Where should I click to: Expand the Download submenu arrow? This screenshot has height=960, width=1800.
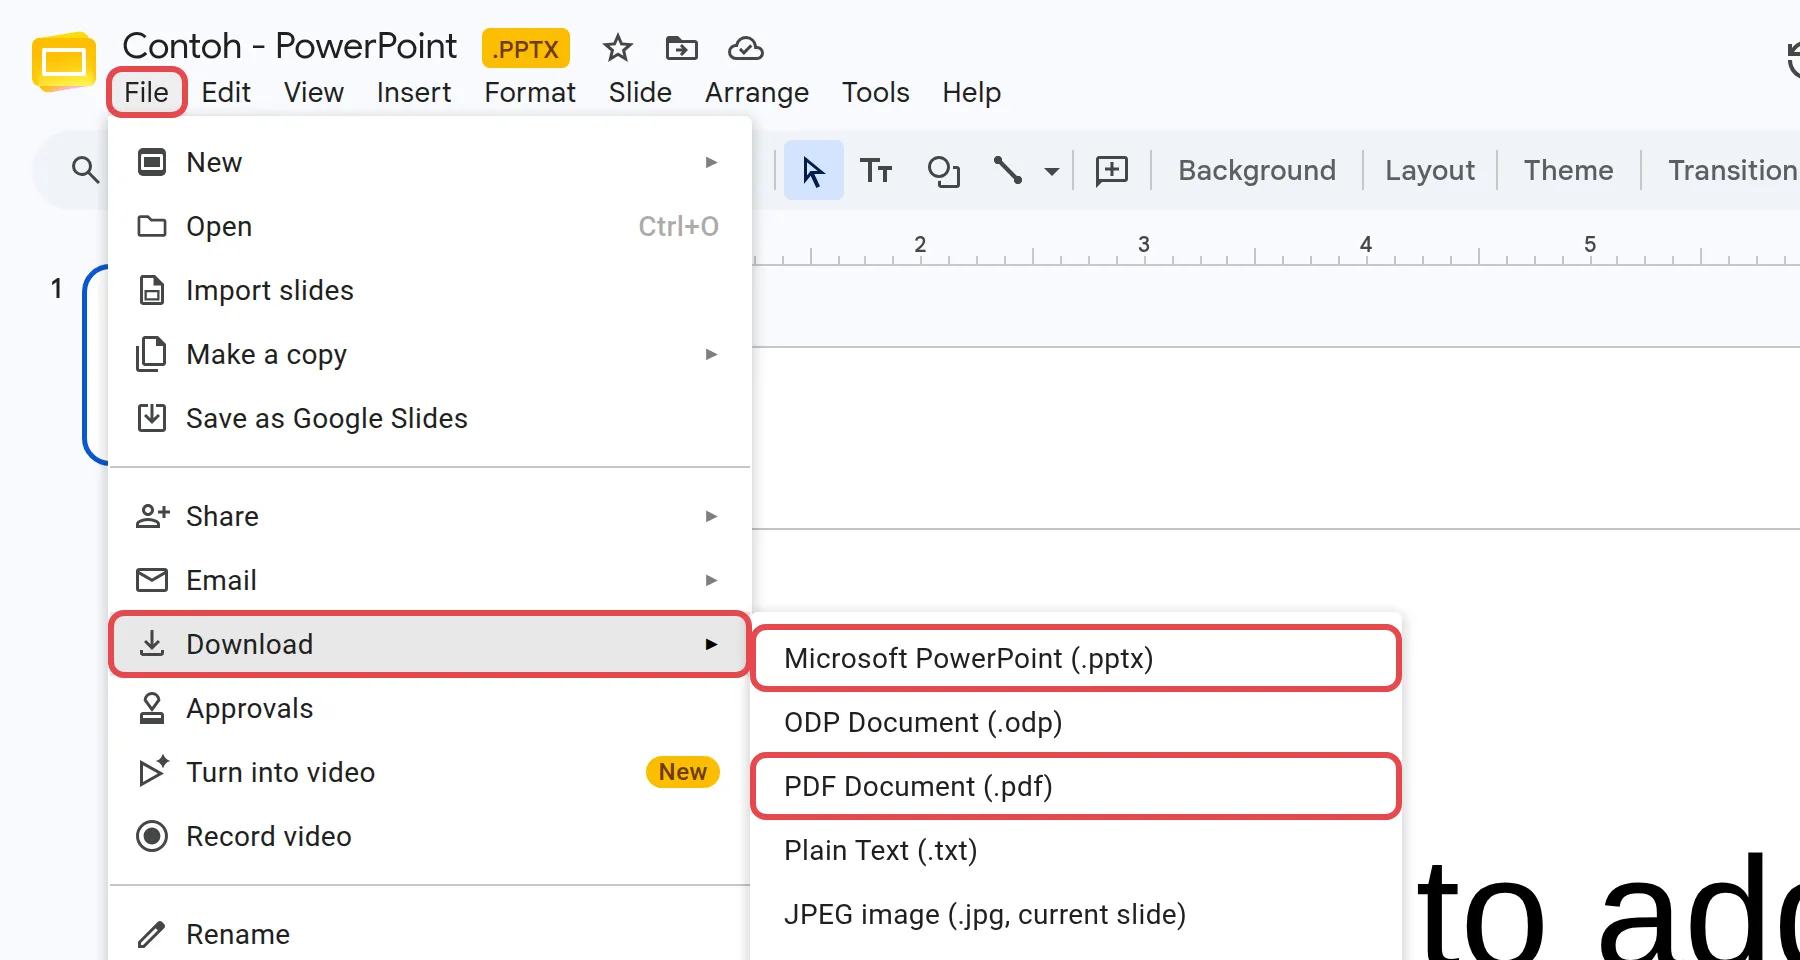711,644
